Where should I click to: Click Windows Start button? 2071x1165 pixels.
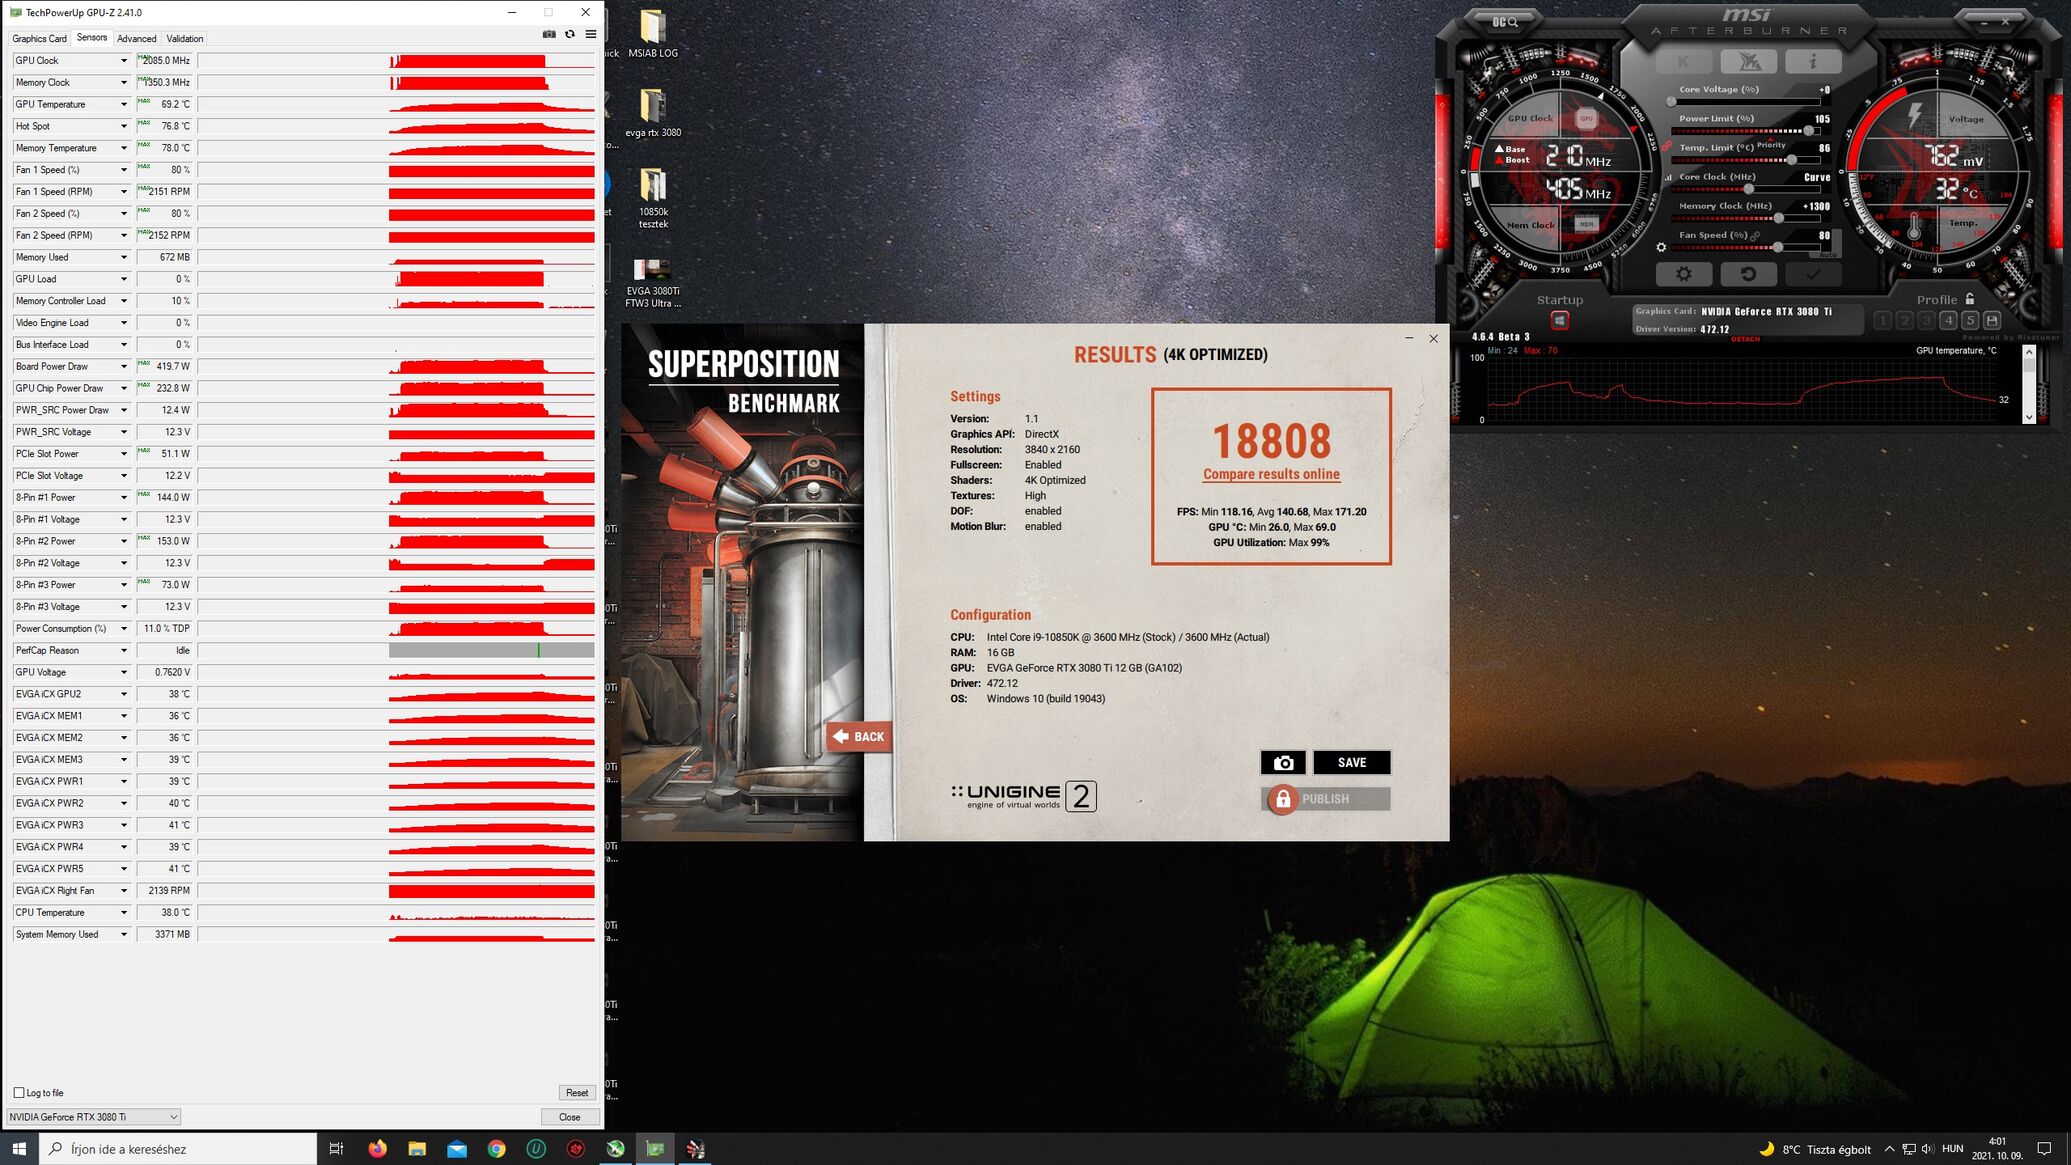coord(19,1149)
